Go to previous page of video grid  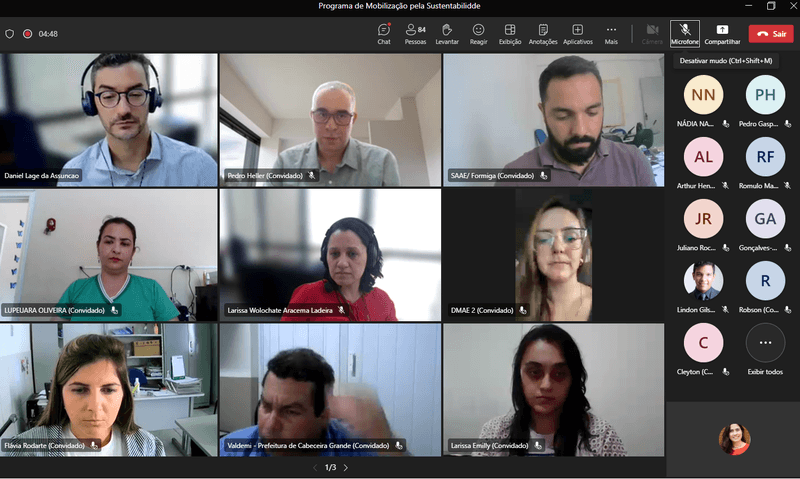coord(315,467)
